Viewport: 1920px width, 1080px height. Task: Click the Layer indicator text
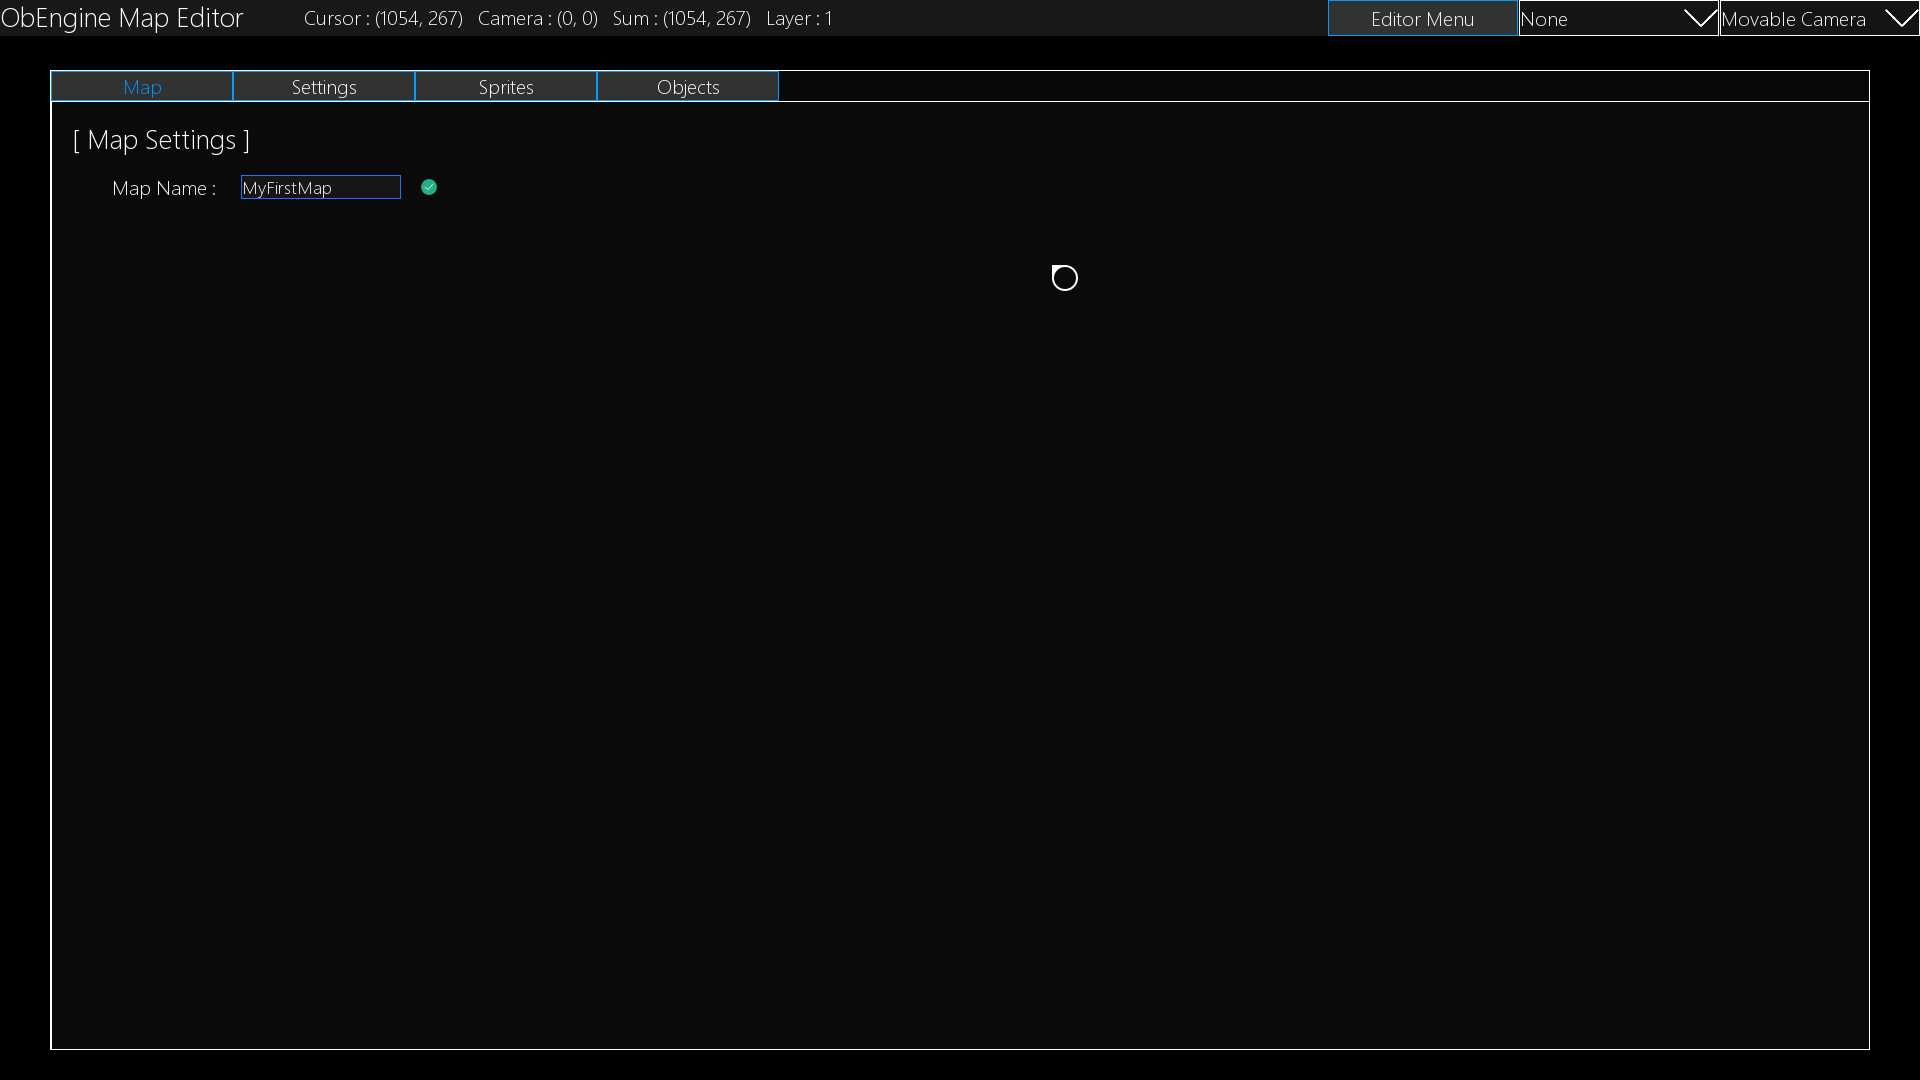pos(799,18)
